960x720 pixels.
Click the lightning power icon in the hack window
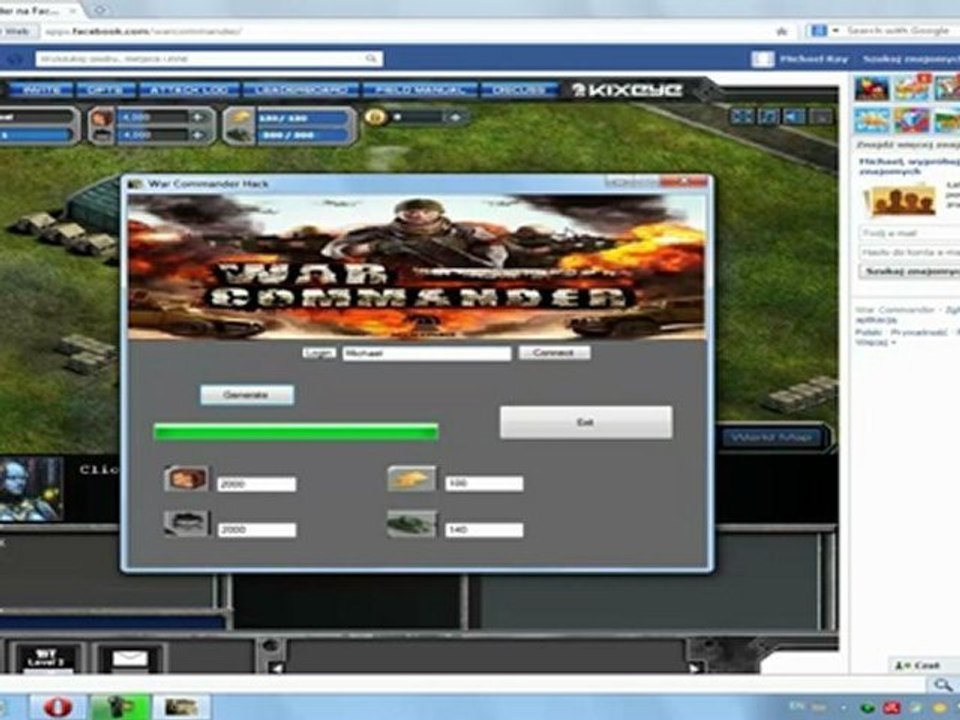pyautogui.click(x=411, y=479)
